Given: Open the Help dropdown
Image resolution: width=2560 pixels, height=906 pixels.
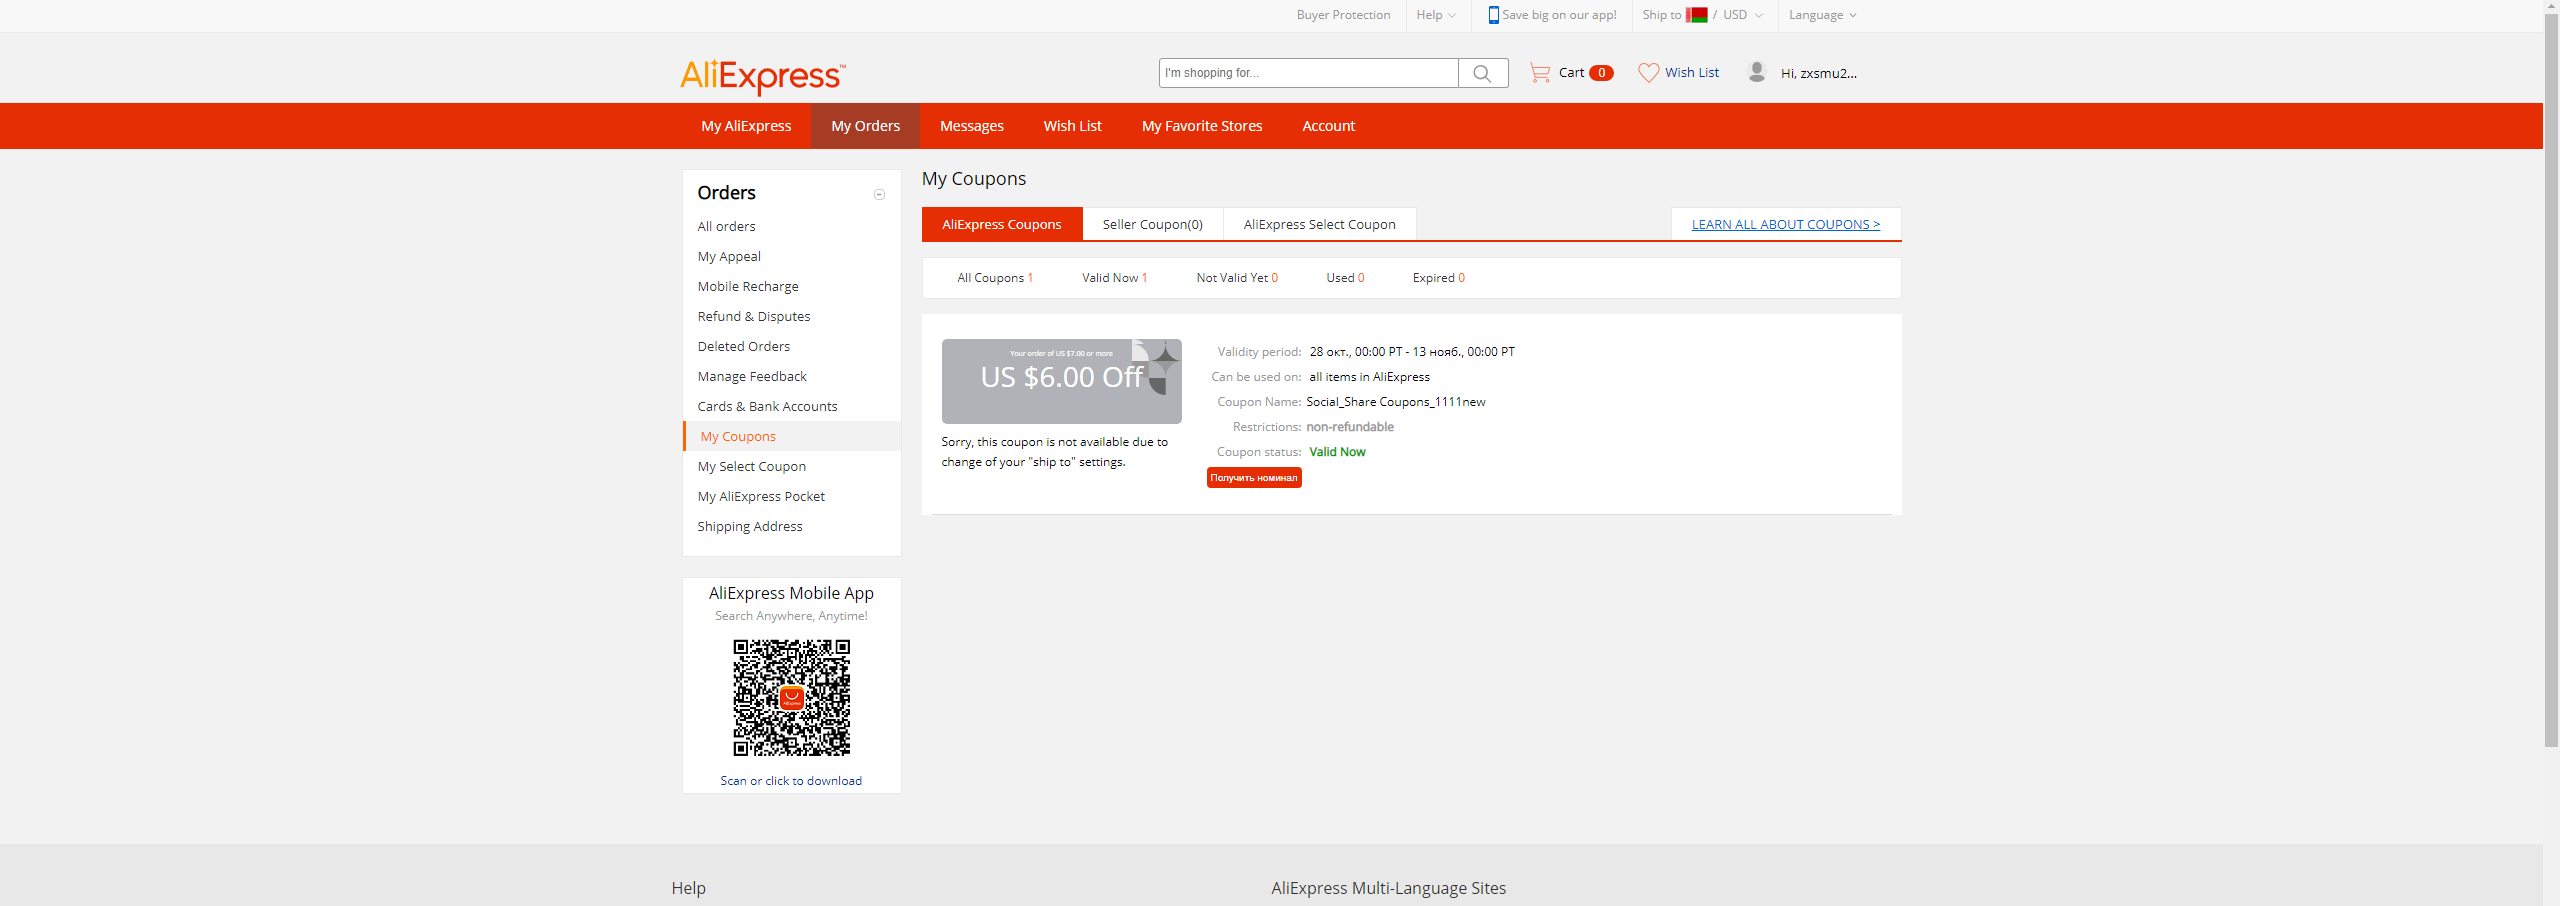Looking at the screenshot, I should click(1436, 15).
